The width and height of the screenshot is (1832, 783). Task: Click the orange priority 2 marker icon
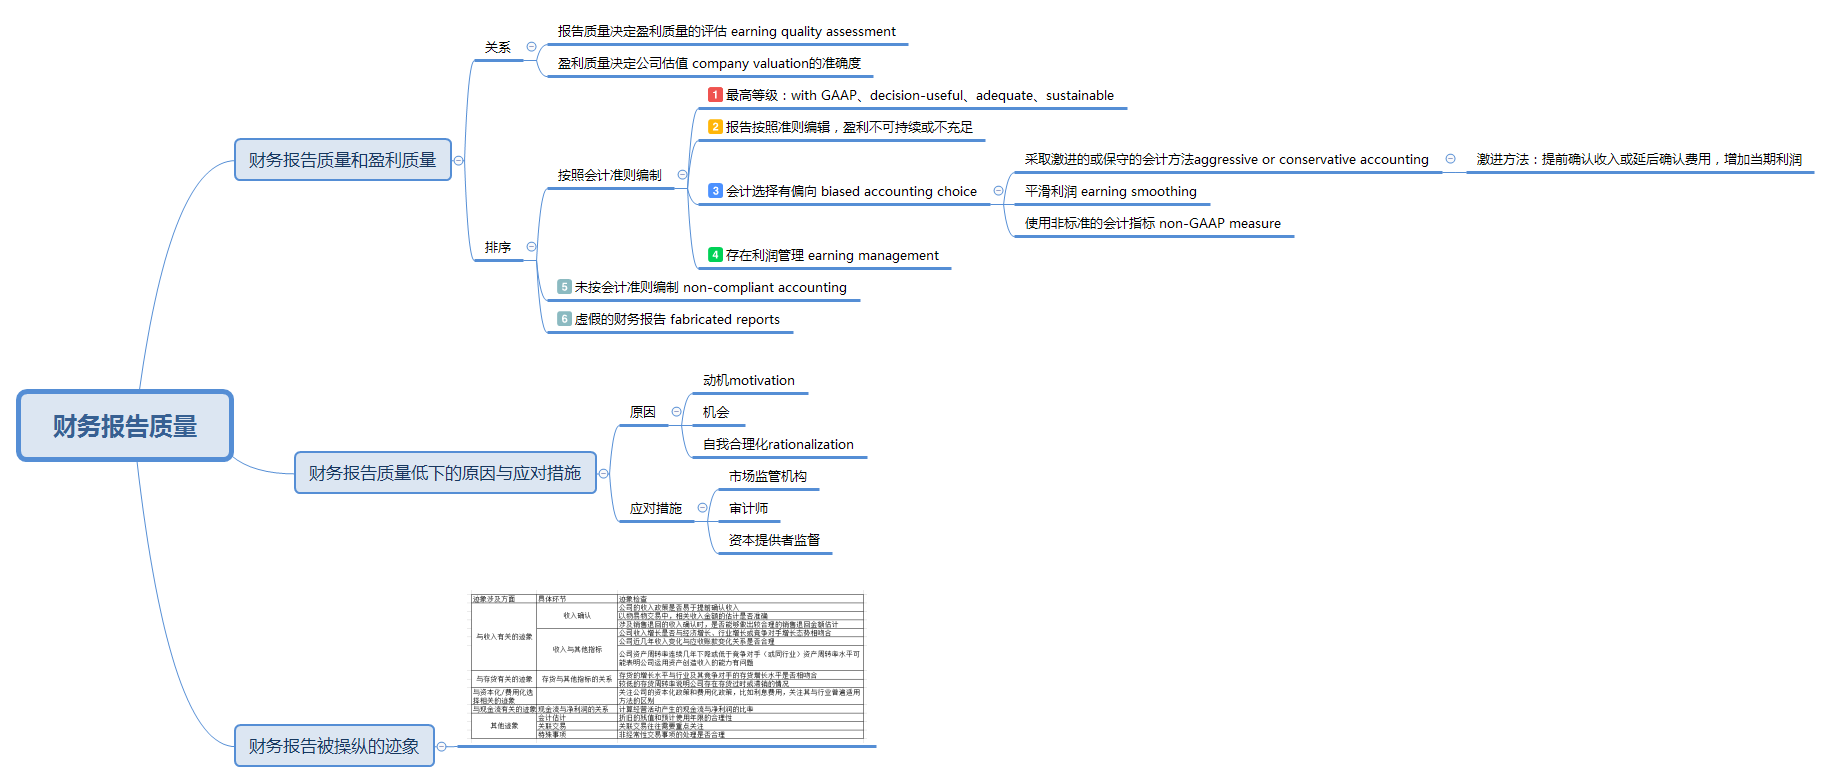715,127
